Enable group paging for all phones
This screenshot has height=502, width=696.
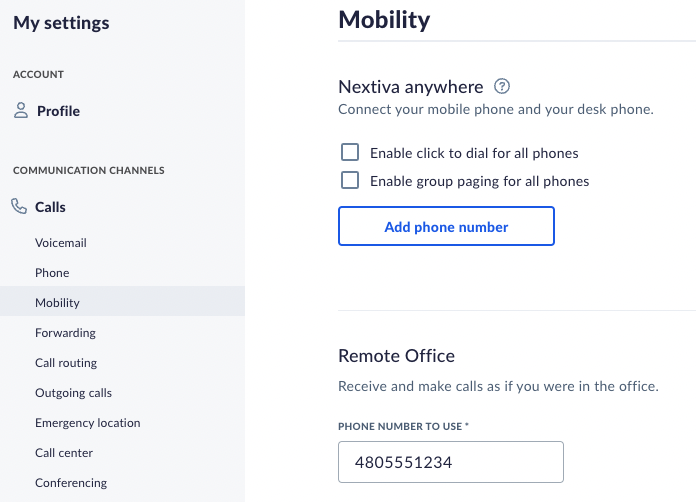pos(350,180)
